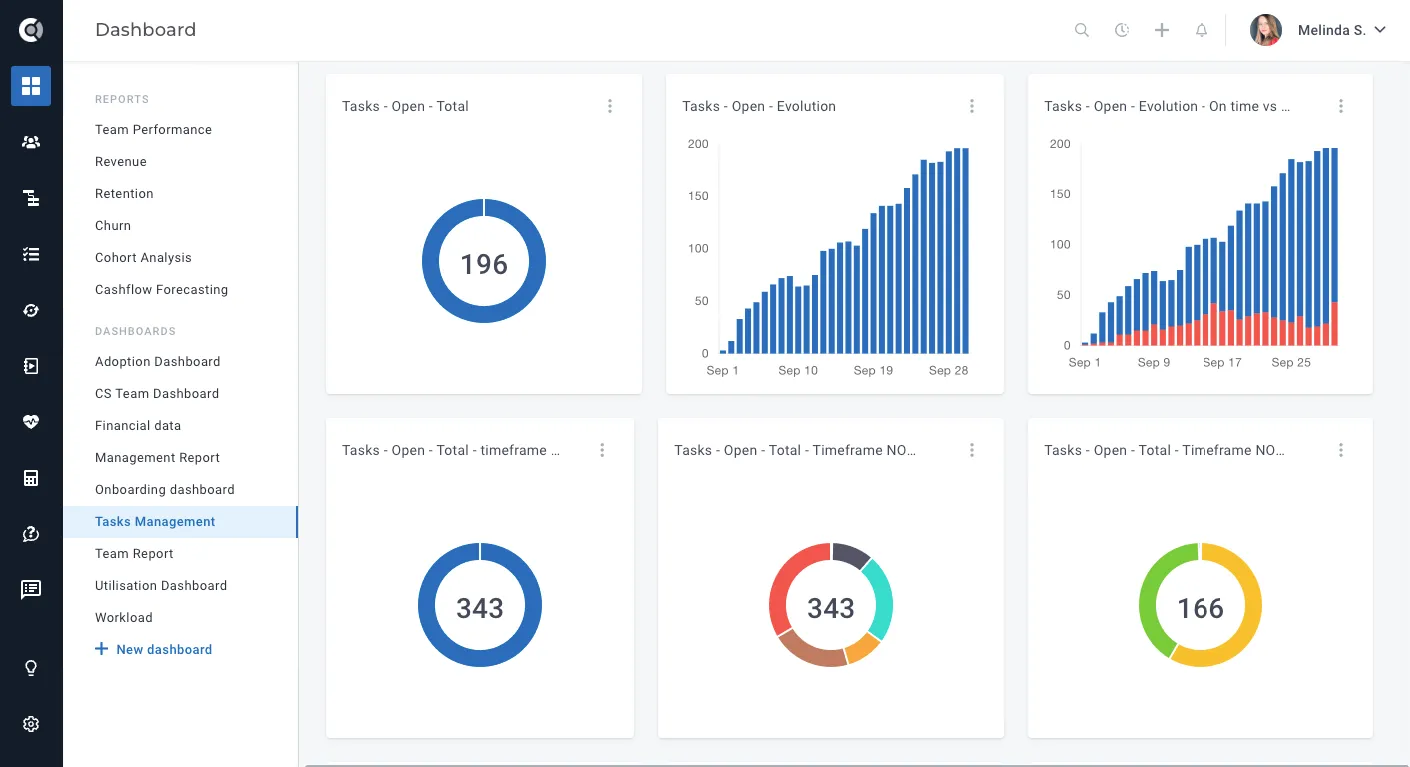
Task: Click Melinda's profile avatar
Action: (x=1266, y=30)
